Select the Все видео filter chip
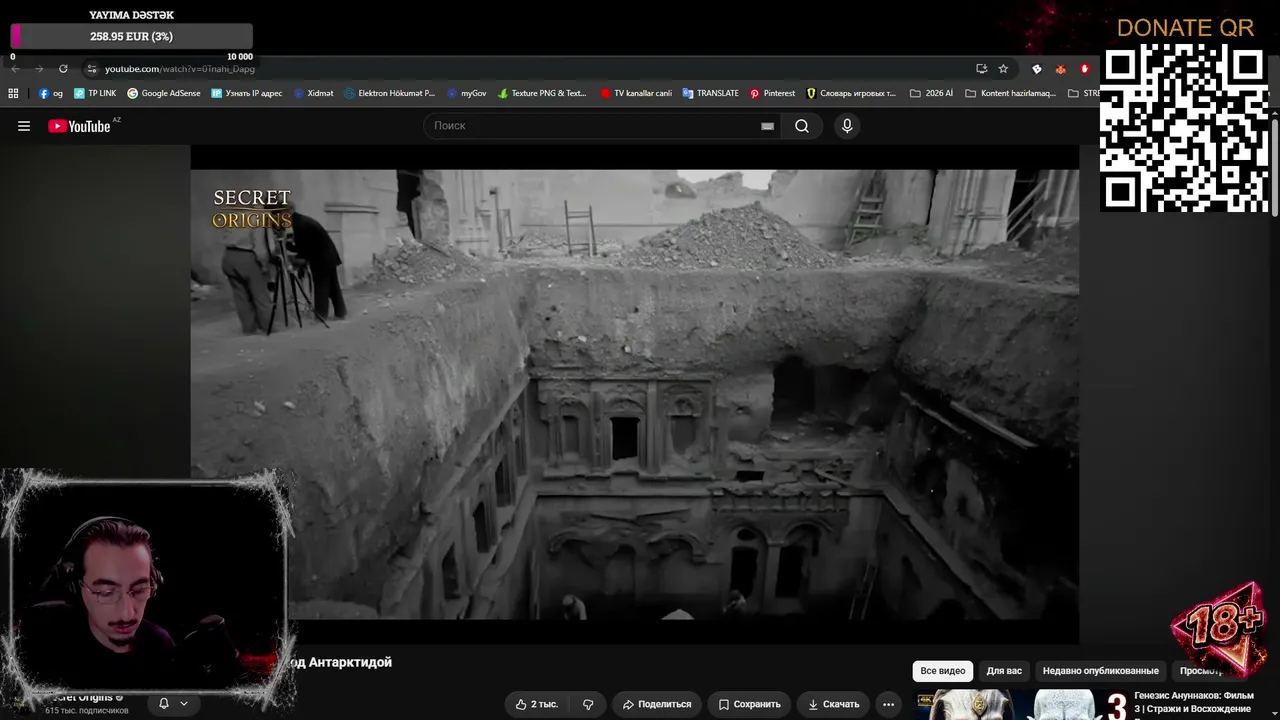 click(943, 671)
